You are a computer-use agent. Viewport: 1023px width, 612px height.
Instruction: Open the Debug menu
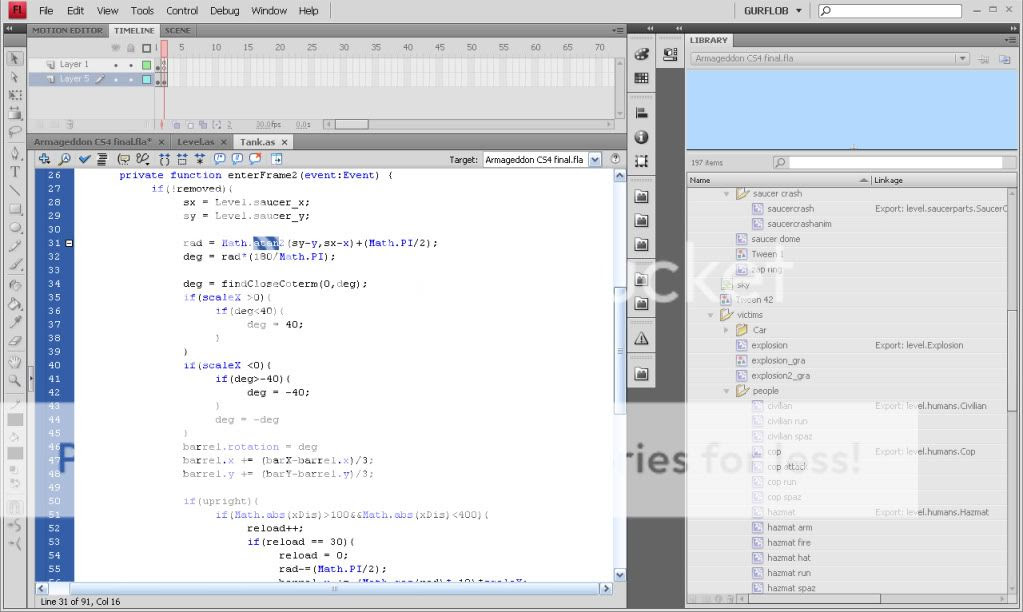(224, 11)
